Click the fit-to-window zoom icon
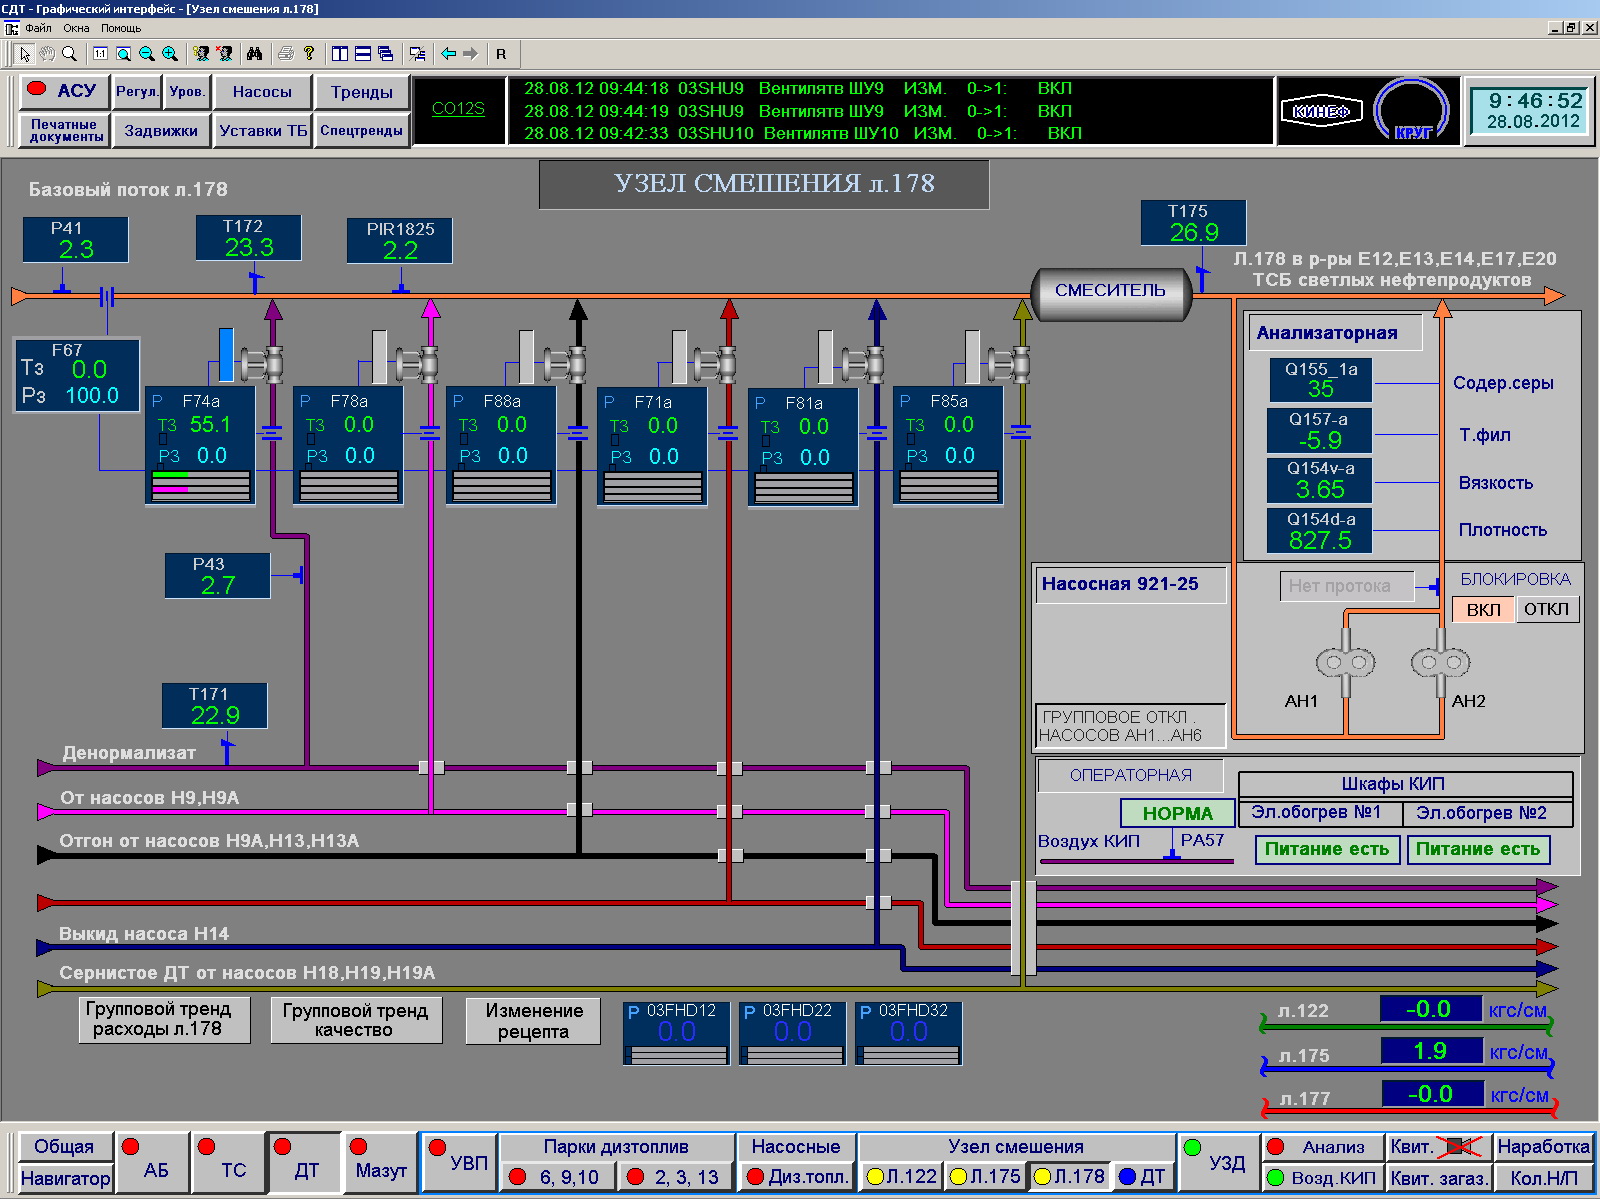This screenshot has width=1600, height=1200. [x=123, y=54]
